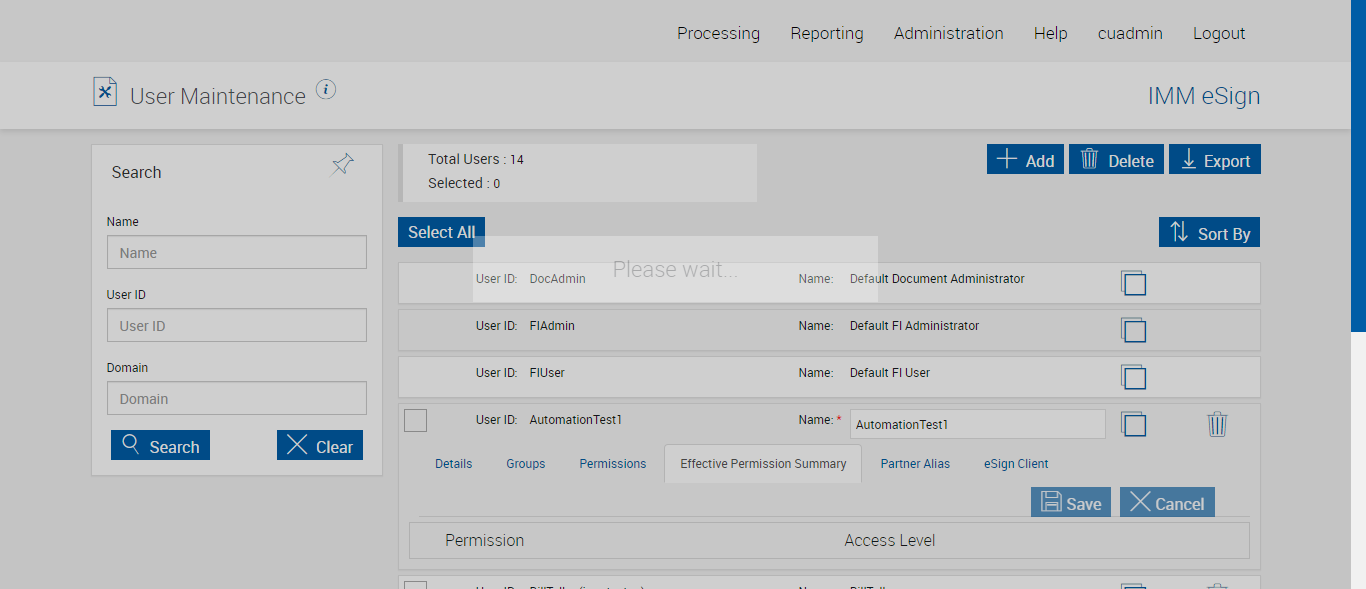Select Effective Permission Summary tab
Screen dimensions: 1366x589
(763, 464)
